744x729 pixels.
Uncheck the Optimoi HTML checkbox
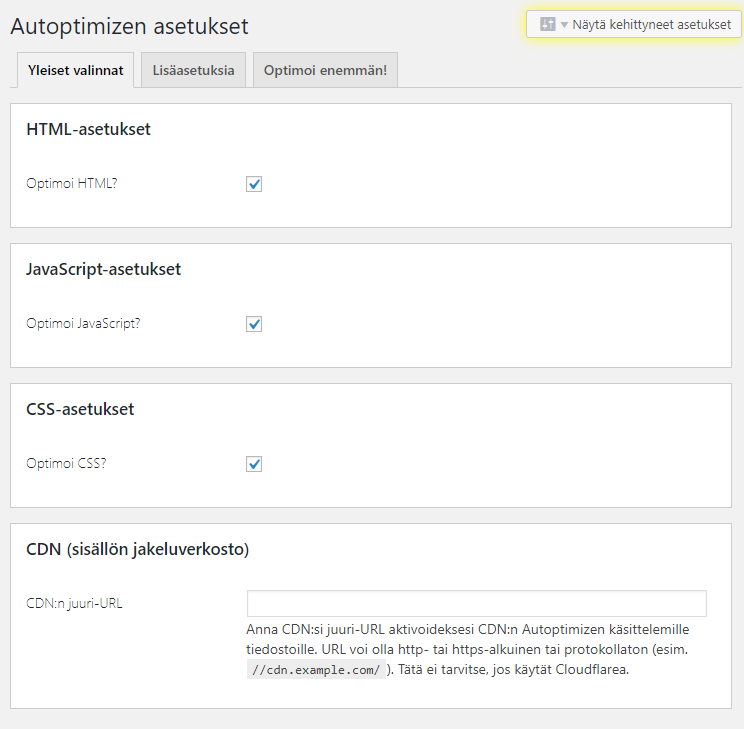254,184
